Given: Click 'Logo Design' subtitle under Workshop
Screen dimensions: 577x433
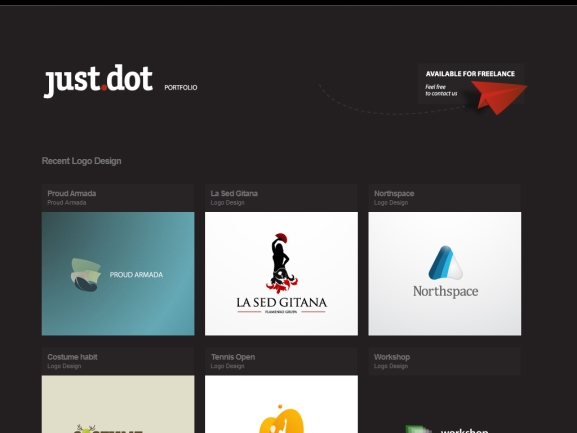Looking at the screenshot, I should tap(391, 366).
